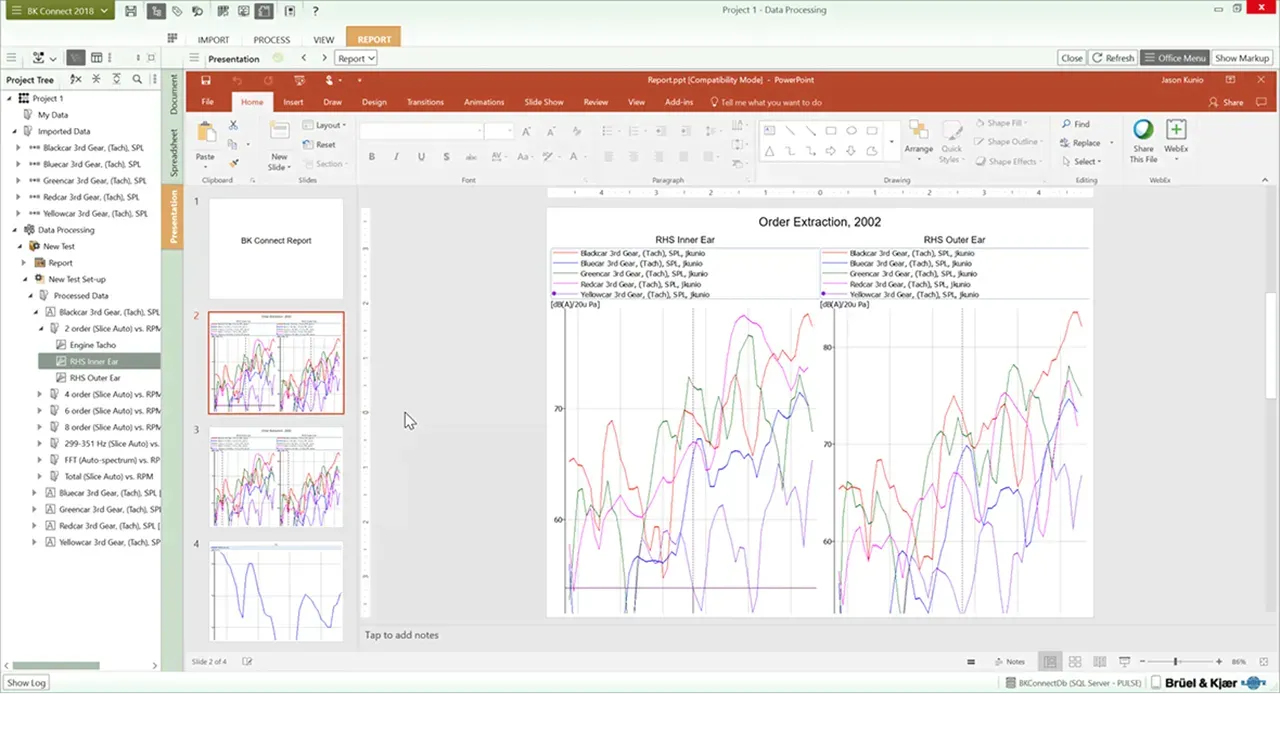1280x731 pixels.
Task: Open Quick Styles in the Drawing group
Action: coord(951,143)
